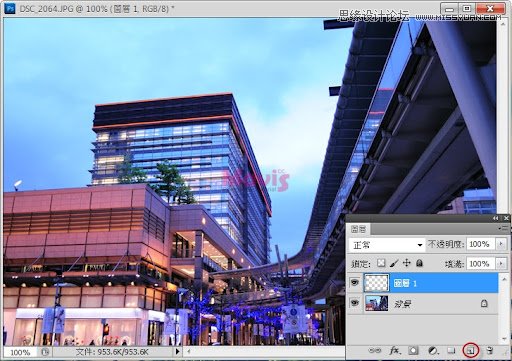Click the link layers icon
512x361 pixels.
[375, 350]
